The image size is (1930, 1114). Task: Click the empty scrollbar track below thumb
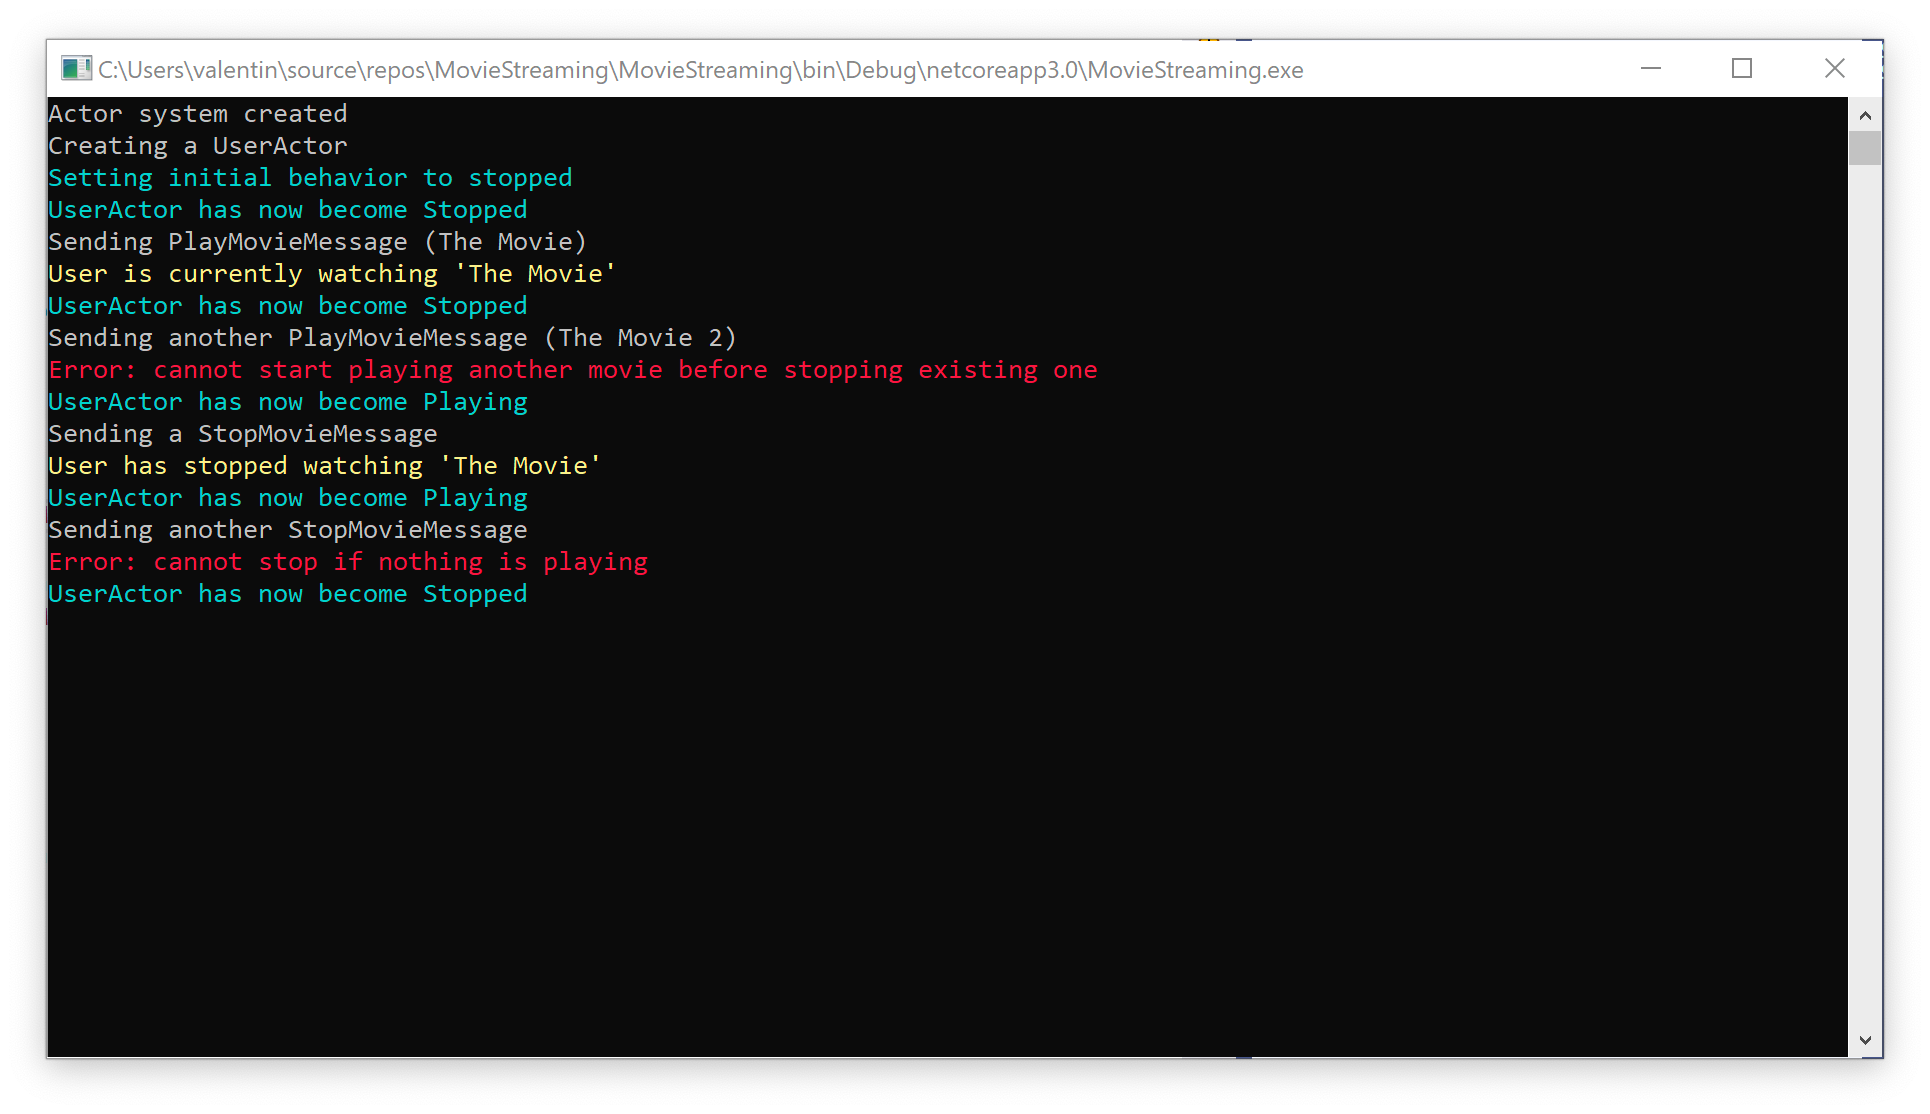pos(1865,600)
